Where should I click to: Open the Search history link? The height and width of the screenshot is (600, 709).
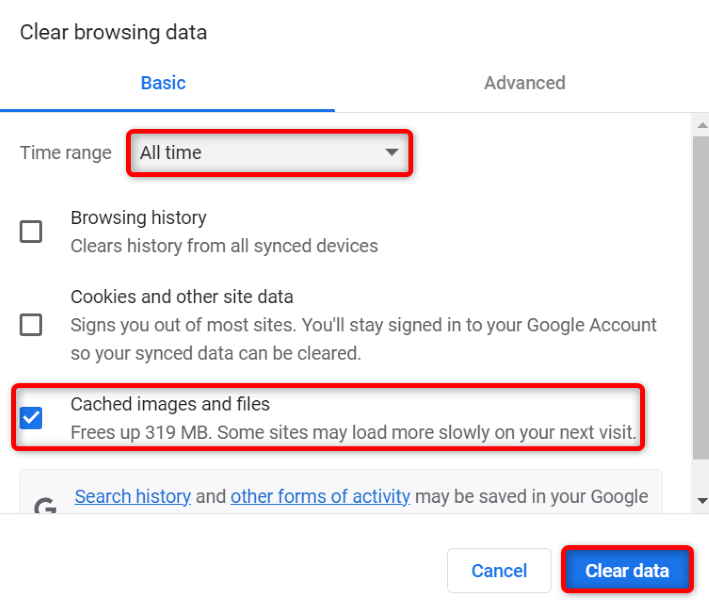click(x=132, y=496)
